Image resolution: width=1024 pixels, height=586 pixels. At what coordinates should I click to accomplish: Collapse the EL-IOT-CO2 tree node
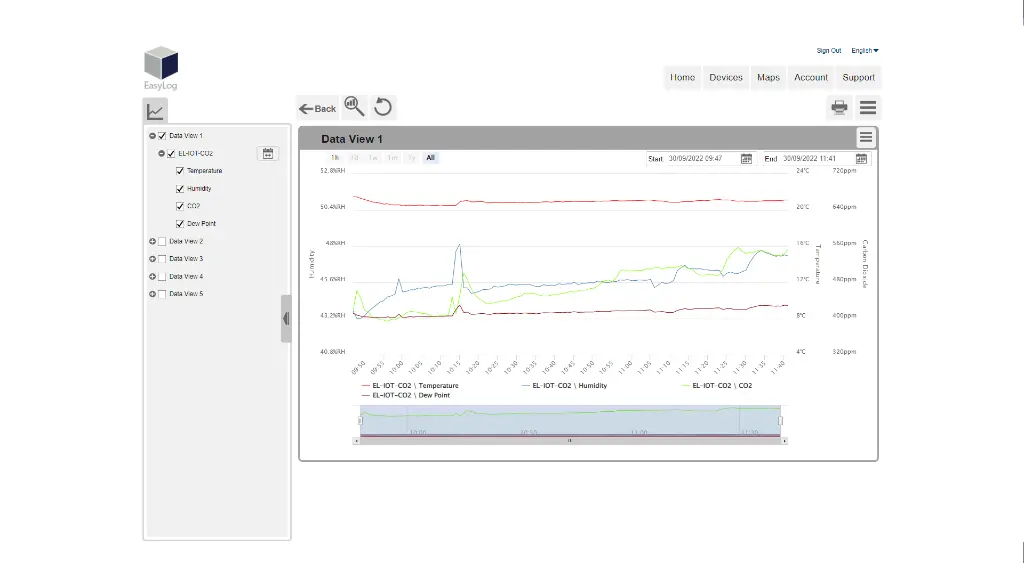tap(161, 154)
